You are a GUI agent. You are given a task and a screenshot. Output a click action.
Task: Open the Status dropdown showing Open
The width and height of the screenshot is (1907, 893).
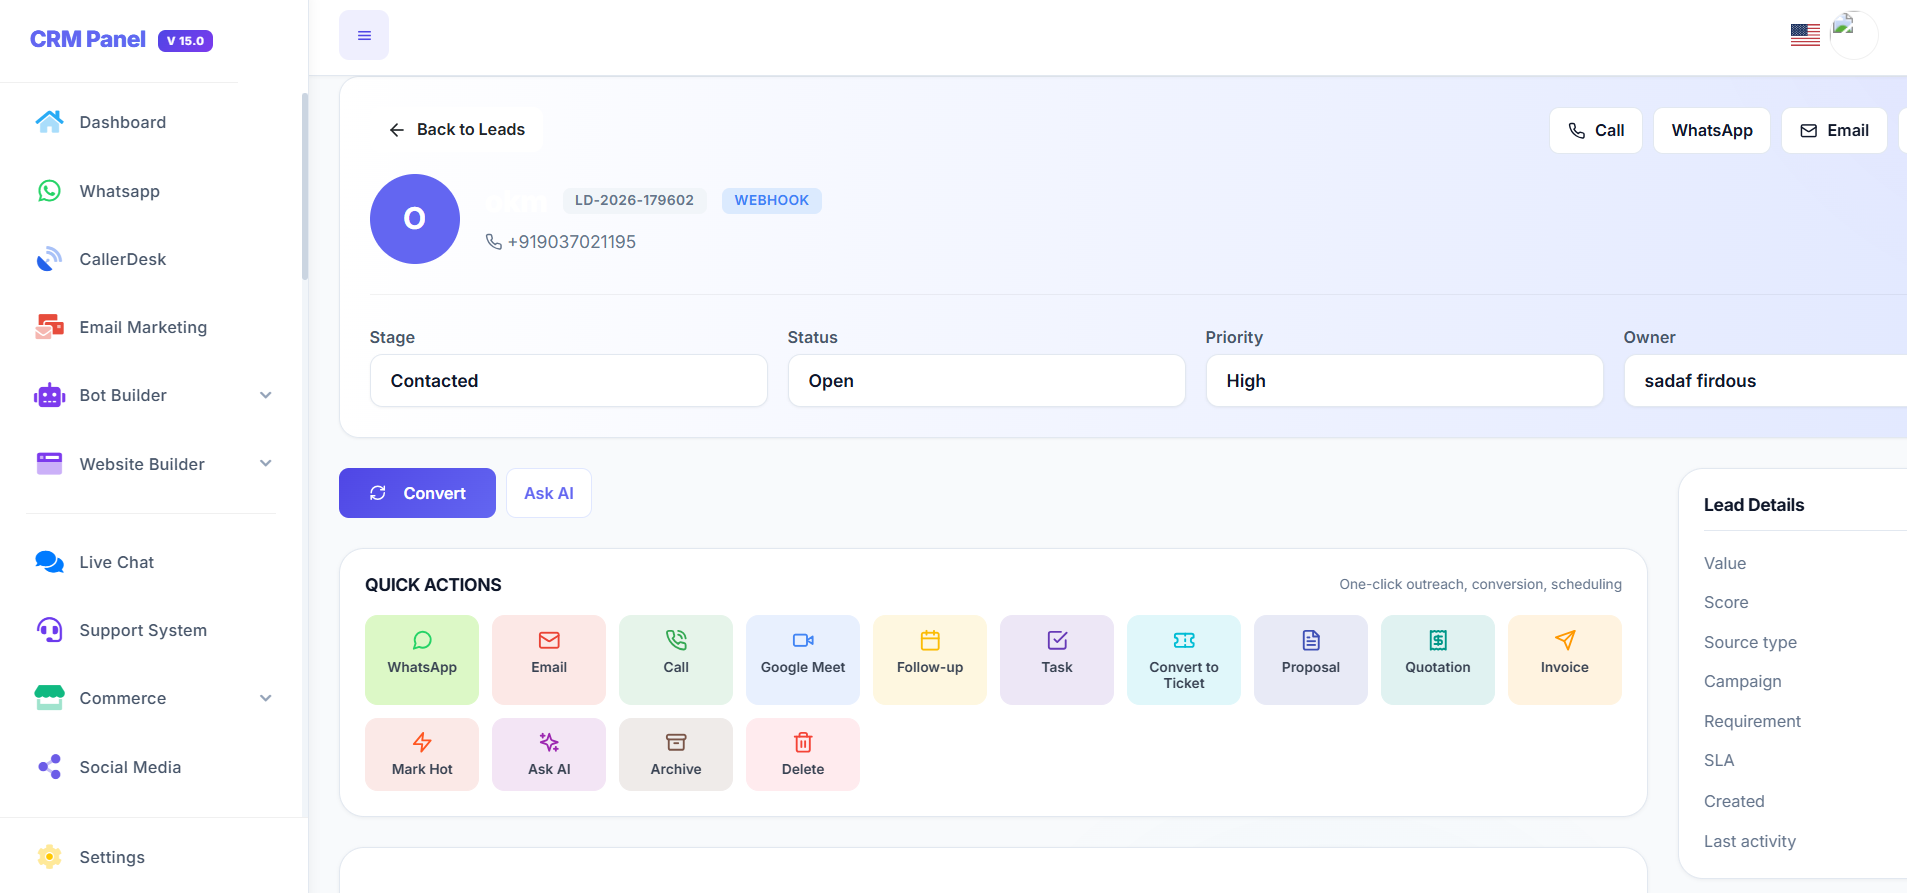[987, 381]
